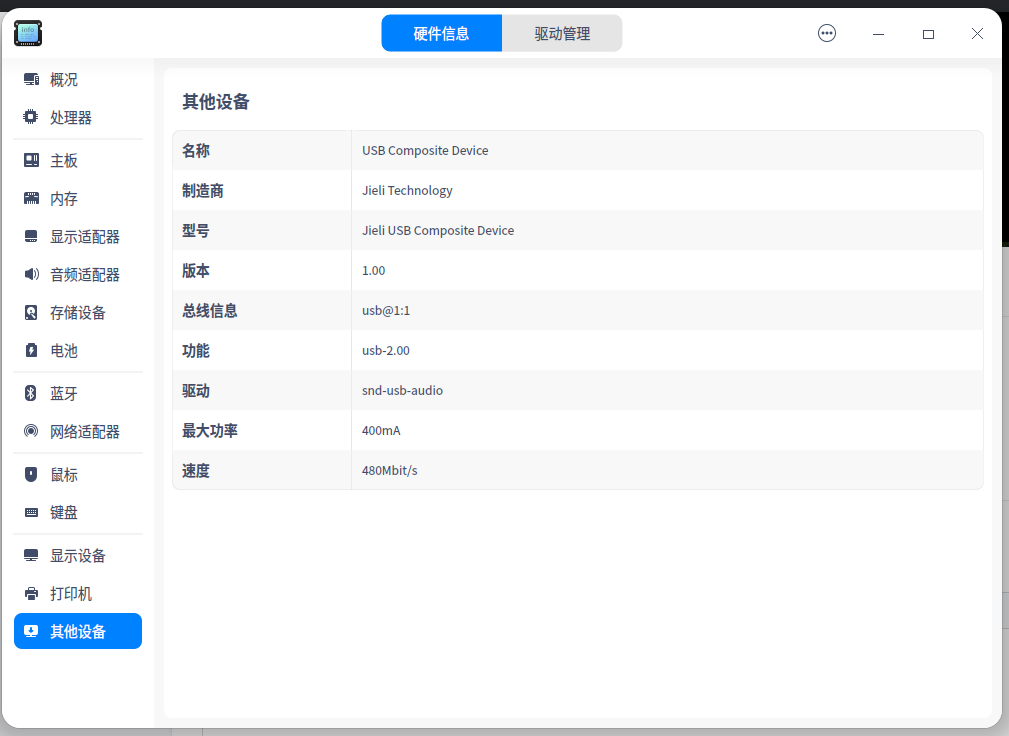Select the 打印机 printer icon
Image resolution: width=1009 pixels, height=736 pixels.
coord(31,593)
